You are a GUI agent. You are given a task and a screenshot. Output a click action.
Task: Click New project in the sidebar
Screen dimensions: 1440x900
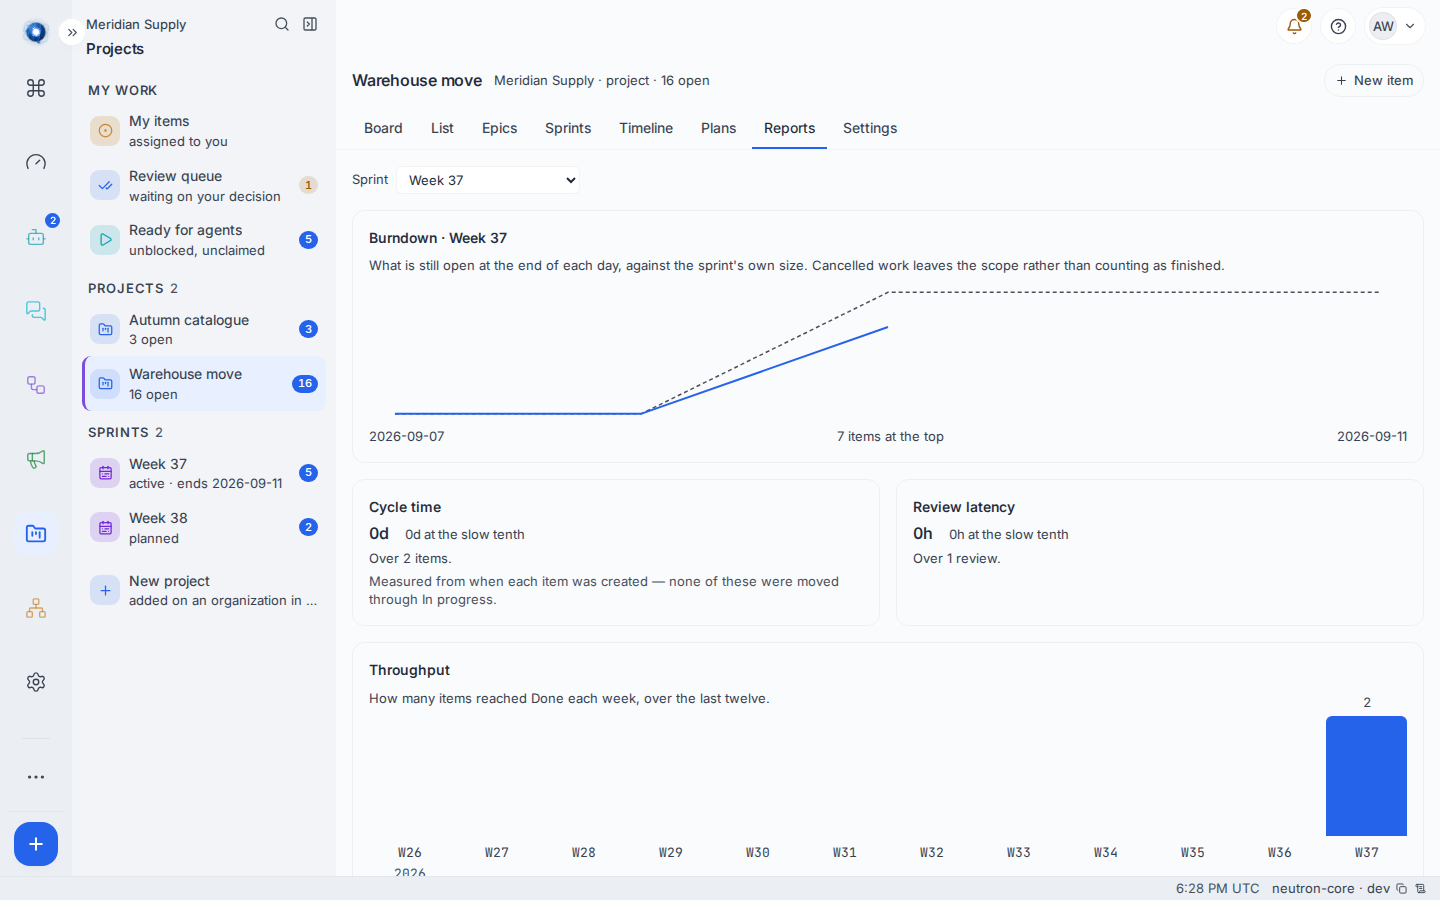coord(204,590)
